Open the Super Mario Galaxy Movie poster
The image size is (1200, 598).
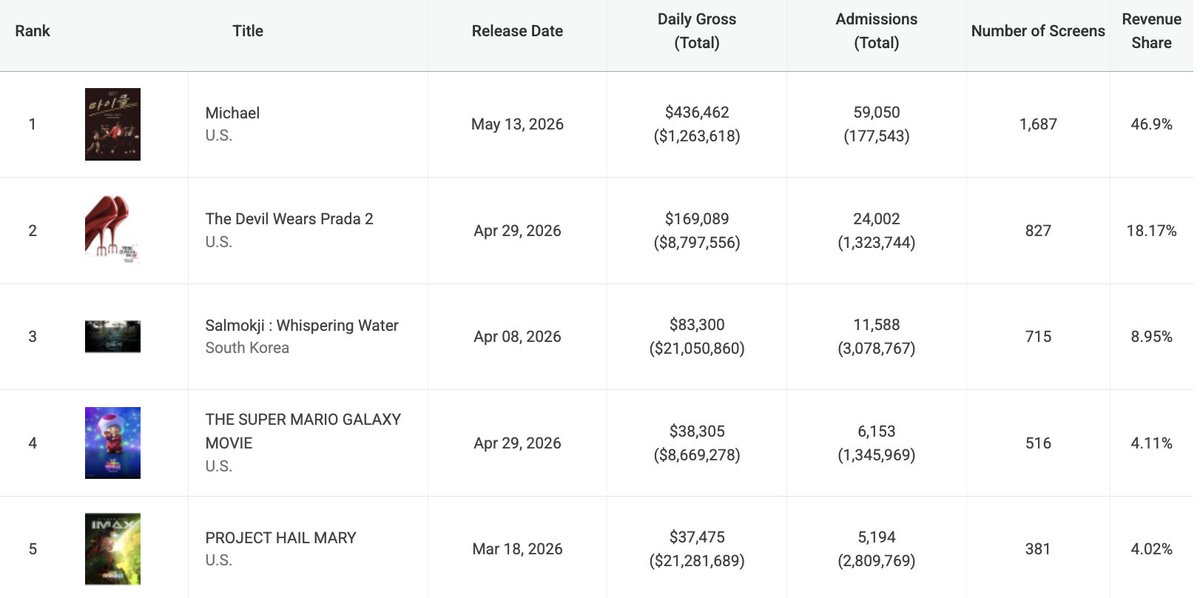click(113, 443)
